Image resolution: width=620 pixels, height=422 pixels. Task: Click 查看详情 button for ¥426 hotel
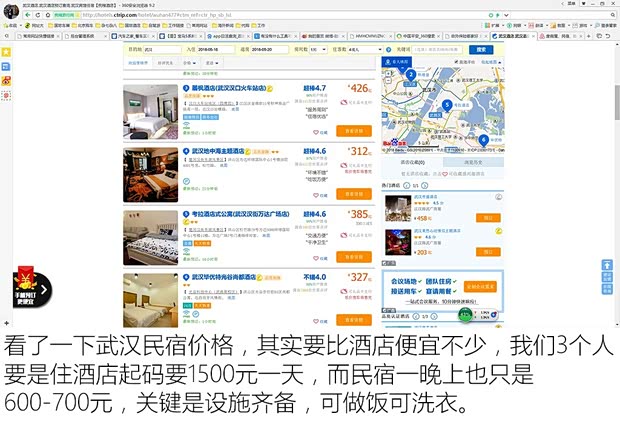(x=354, y=130)
